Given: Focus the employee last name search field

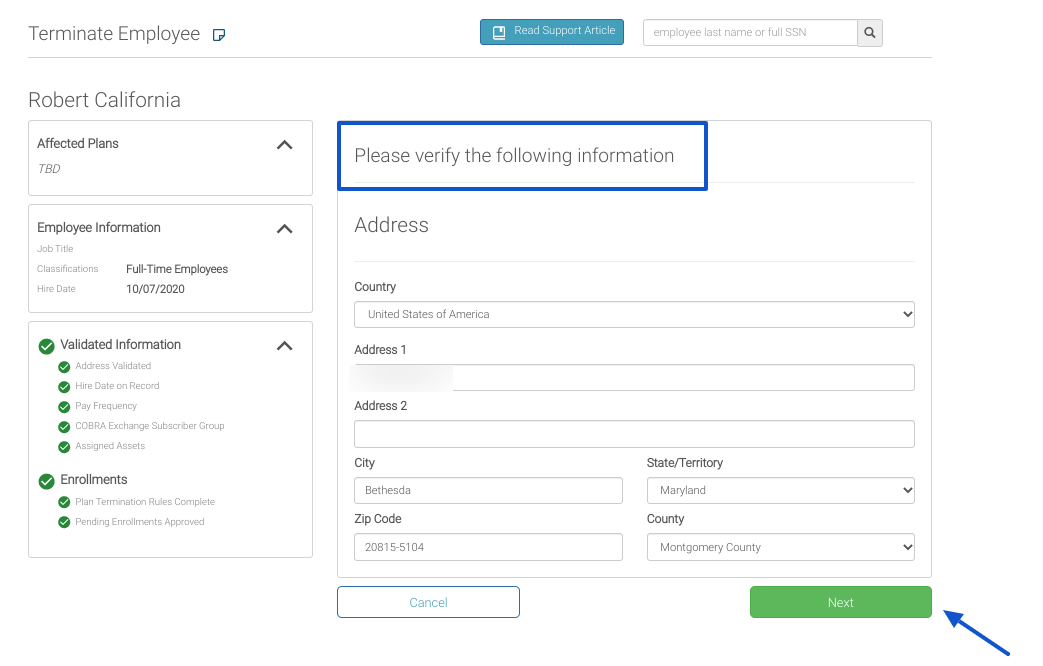Looking at the screenshot, I should 750,33.
